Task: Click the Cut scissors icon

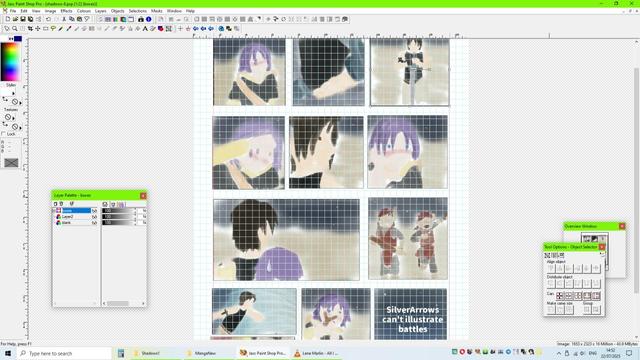Action: coord(64,19)
